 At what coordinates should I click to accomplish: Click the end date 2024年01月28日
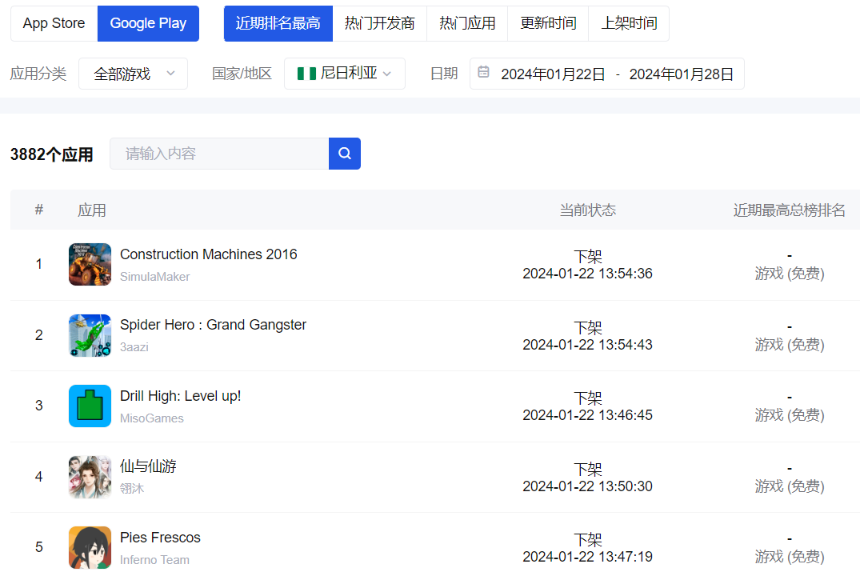[681, 74]
